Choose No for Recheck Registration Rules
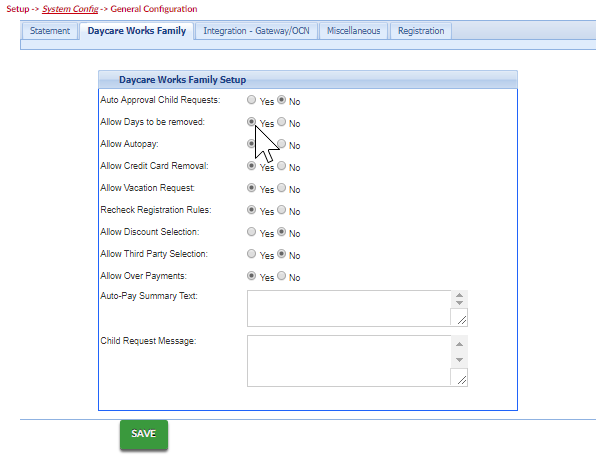 coord(281,210)
